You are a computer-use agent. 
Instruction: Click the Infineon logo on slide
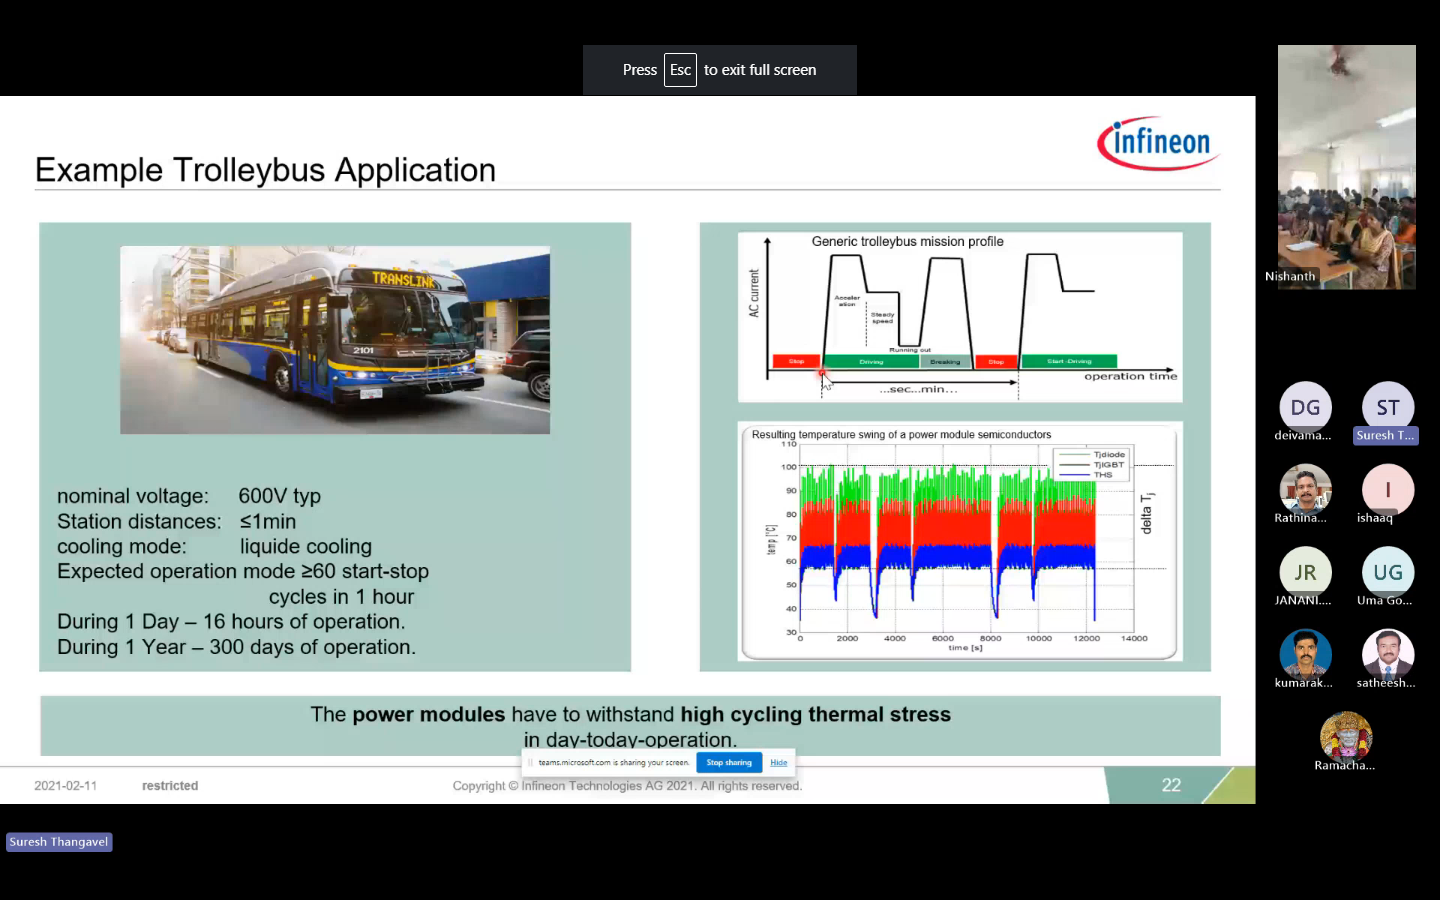tap(1158, 144)
